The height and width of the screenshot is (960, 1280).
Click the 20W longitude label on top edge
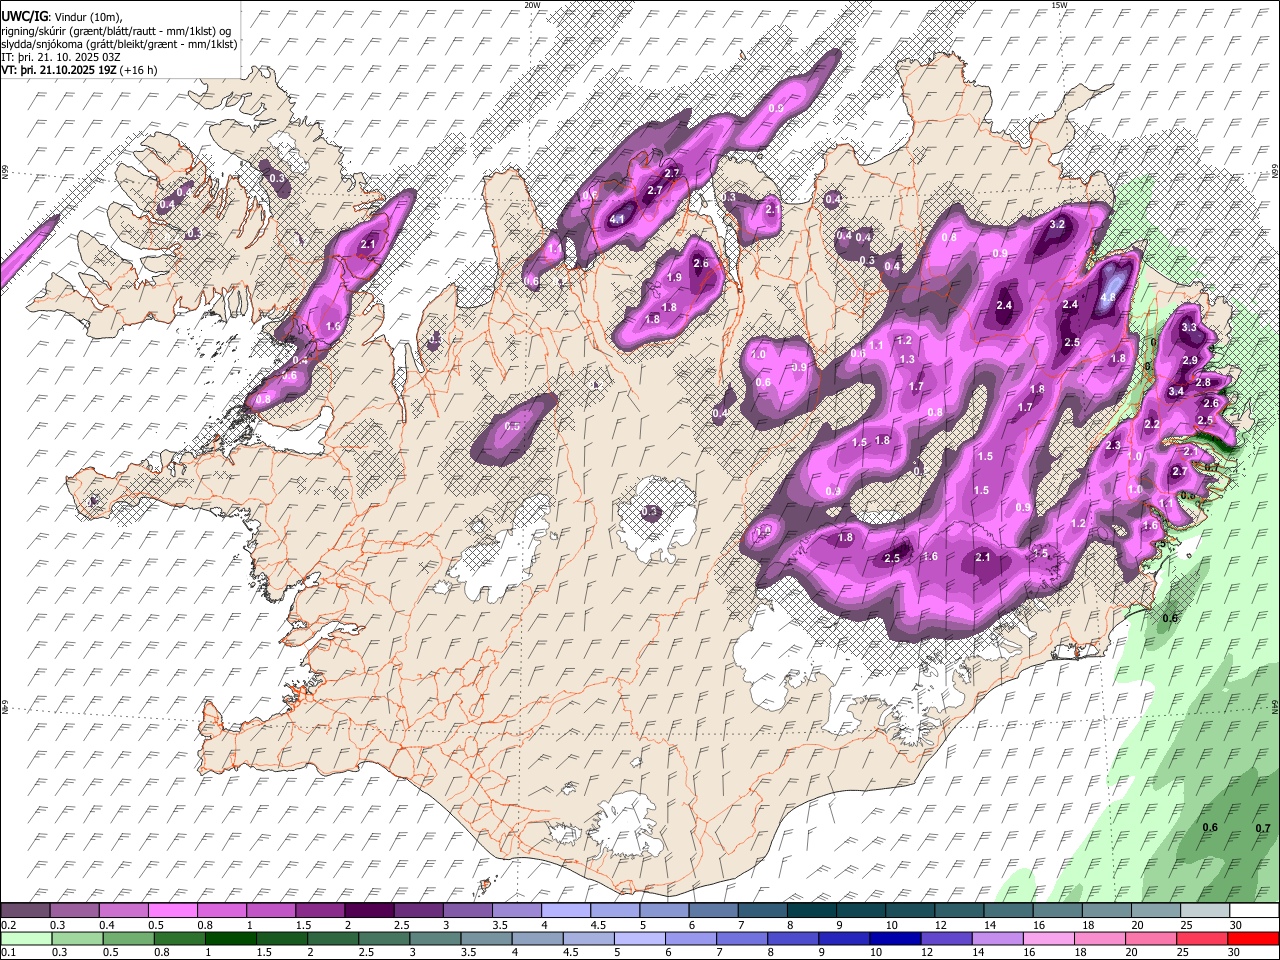click(x=532, y=5)
